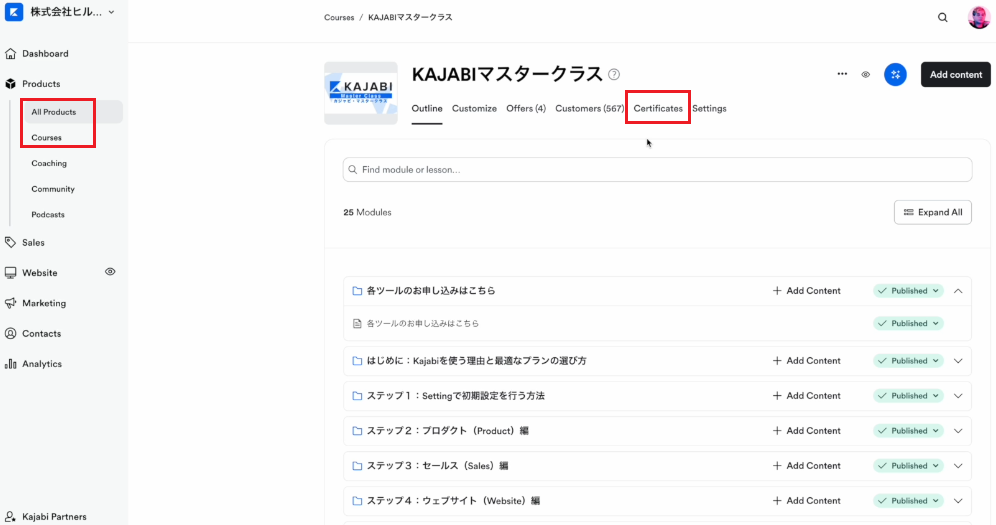Switch to the Outline tab
The width and height of the screenshot is (996, 525).
point(427,109)
